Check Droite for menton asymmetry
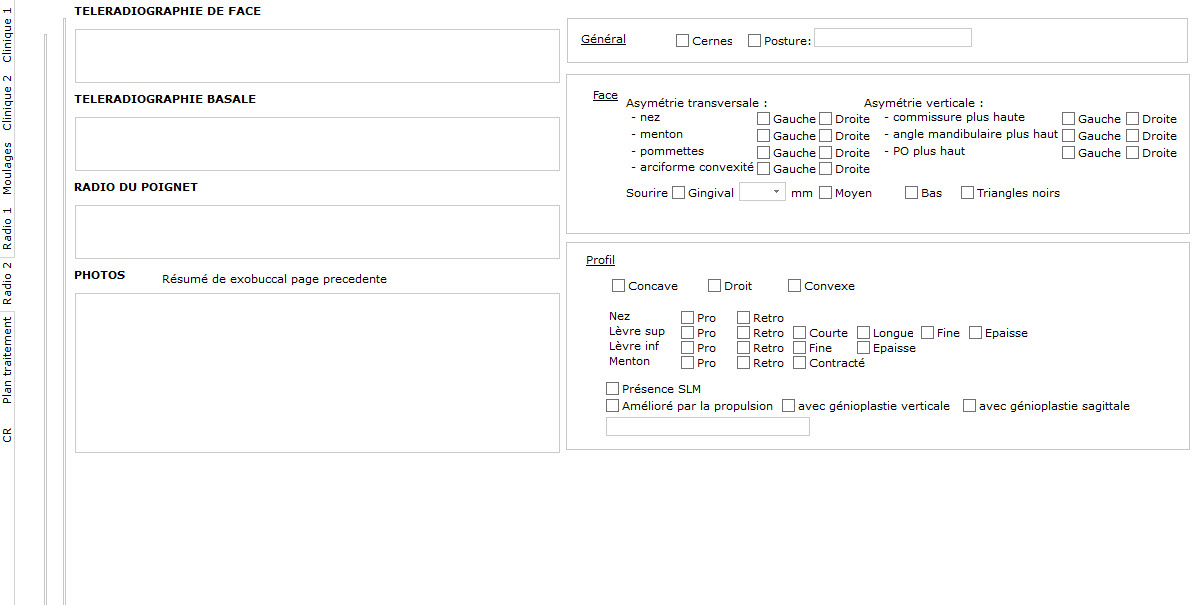The height and width of the screenshot is (605, 1198). tap(824, 135)
